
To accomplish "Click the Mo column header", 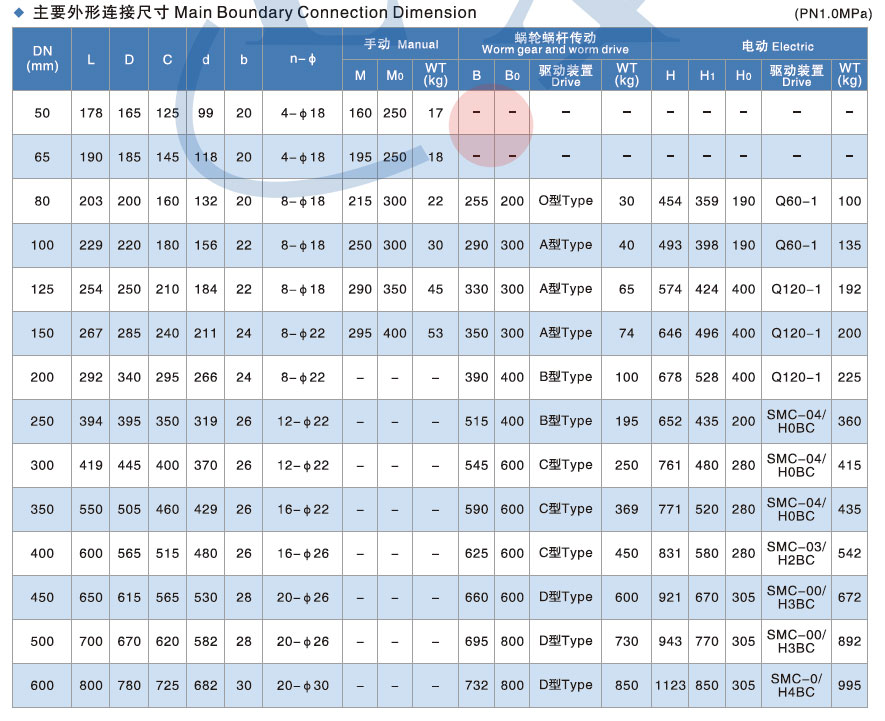I will (395, 75).
